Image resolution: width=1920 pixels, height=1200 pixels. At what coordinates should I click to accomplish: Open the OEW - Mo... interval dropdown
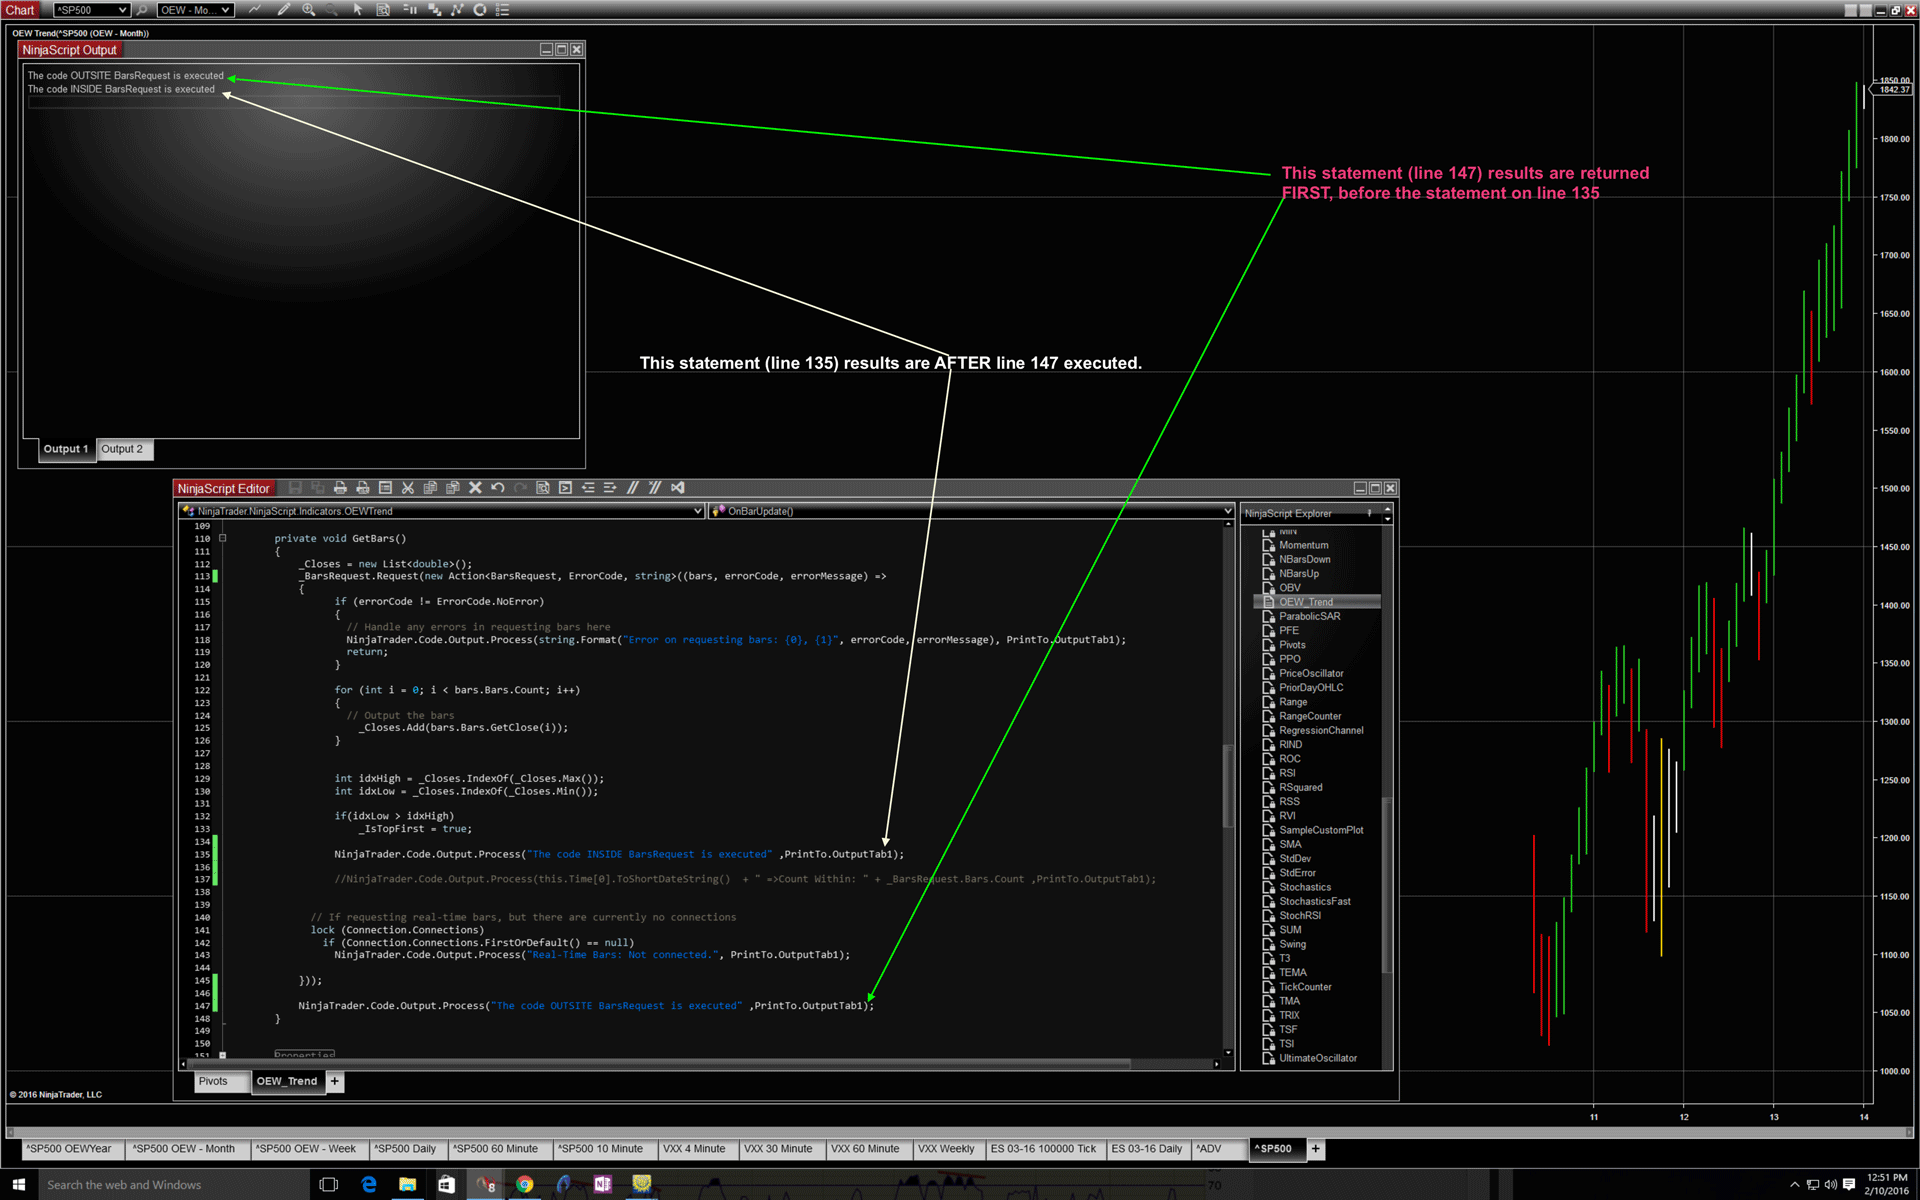point(225,10)
